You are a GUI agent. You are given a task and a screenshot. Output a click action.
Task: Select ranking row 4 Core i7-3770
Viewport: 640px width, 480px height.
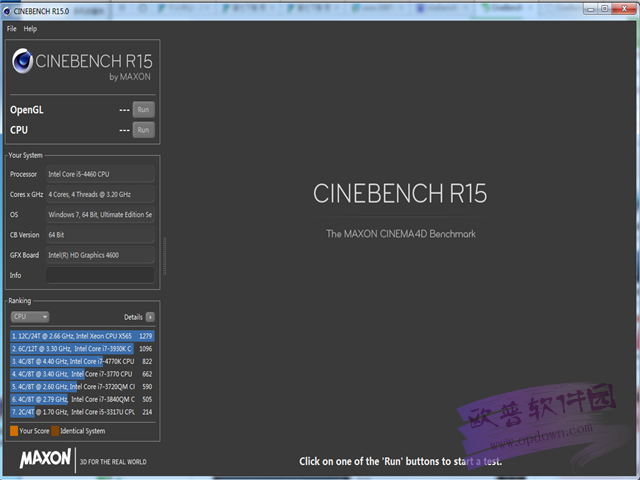pyautogui.click(x=82, y=374)
